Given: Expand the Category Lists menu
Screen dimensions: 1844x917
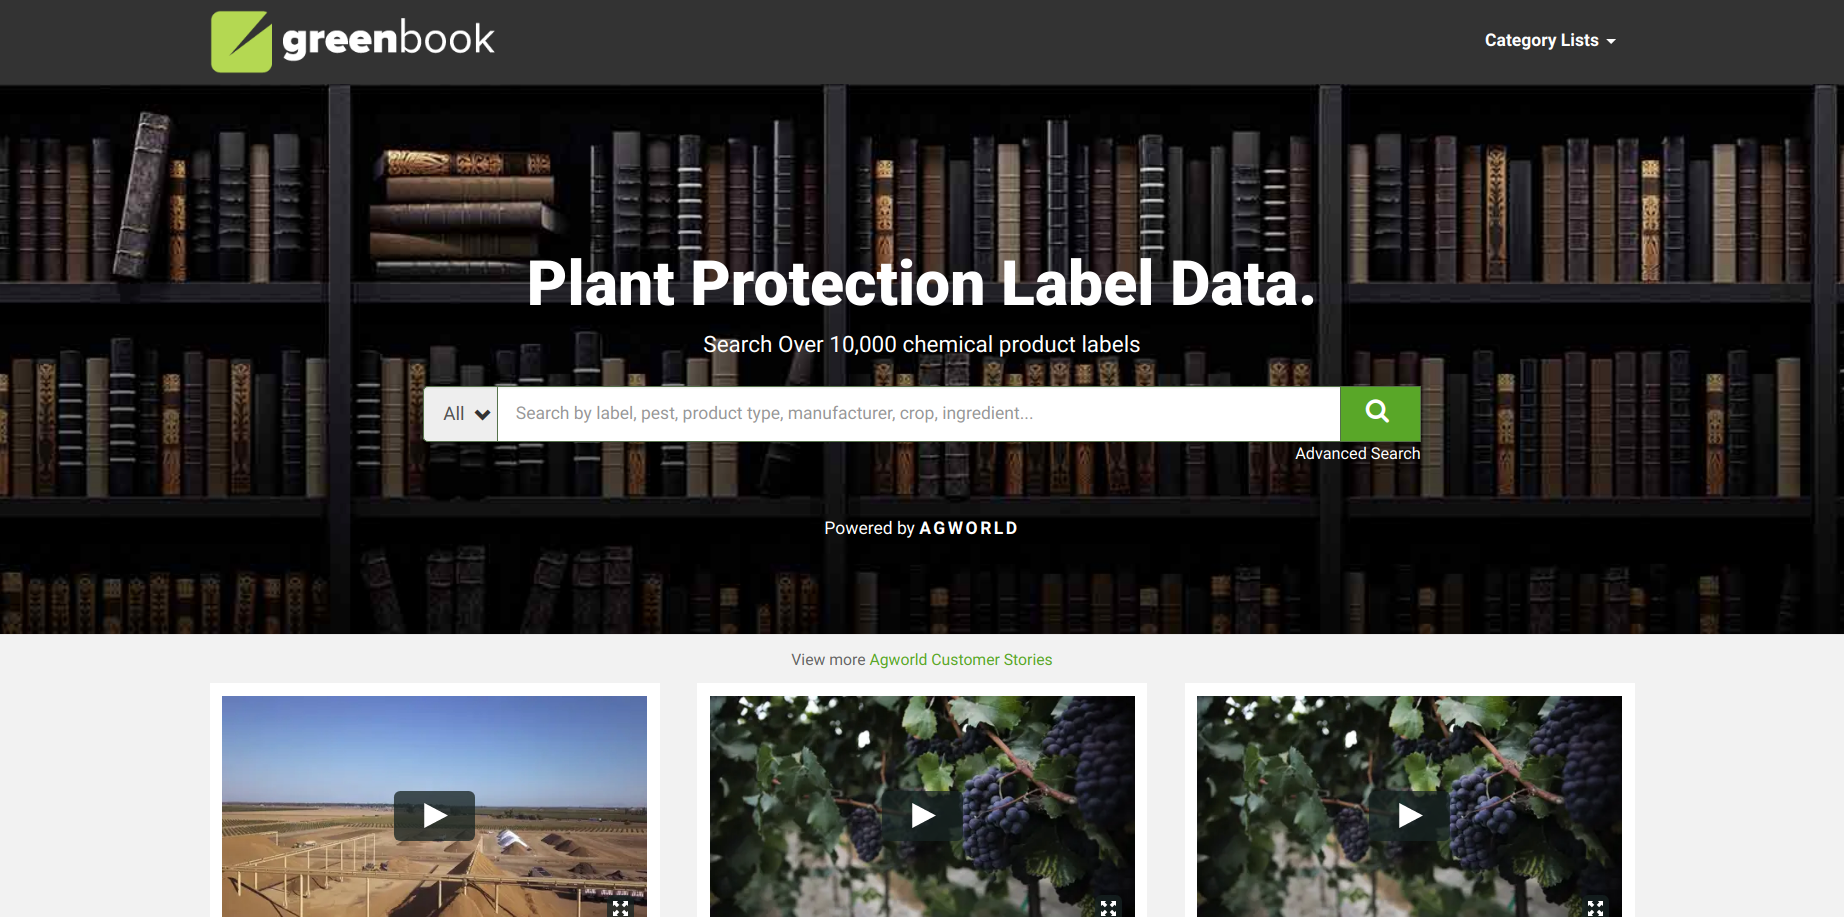Looking at the screenshot, I should pyautogui.click(x=1550, y=41).
